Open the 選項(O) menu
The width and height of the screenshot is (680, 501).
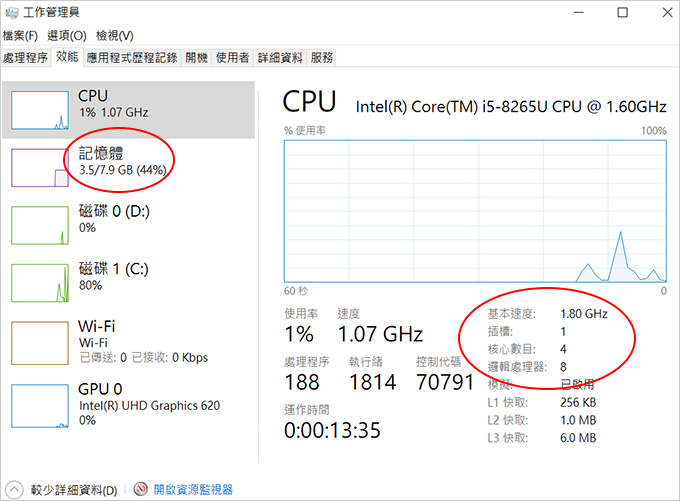[67, 36]
